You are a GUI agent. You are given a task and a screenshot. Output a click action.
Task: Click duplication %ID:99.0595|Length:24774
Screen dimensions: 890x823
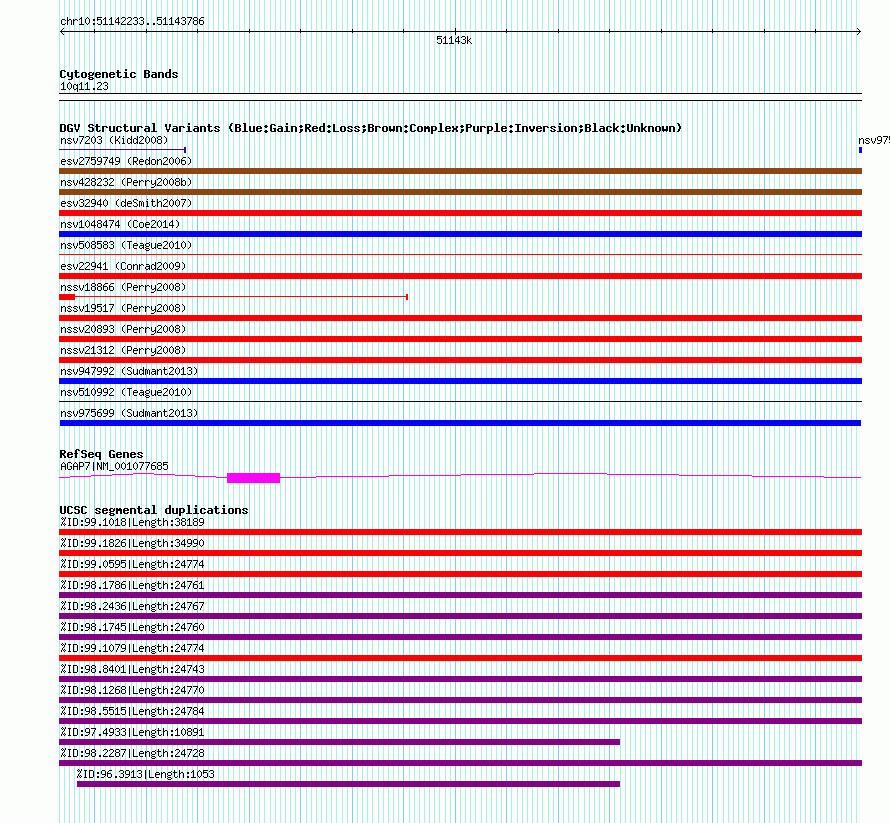point(132,564)
